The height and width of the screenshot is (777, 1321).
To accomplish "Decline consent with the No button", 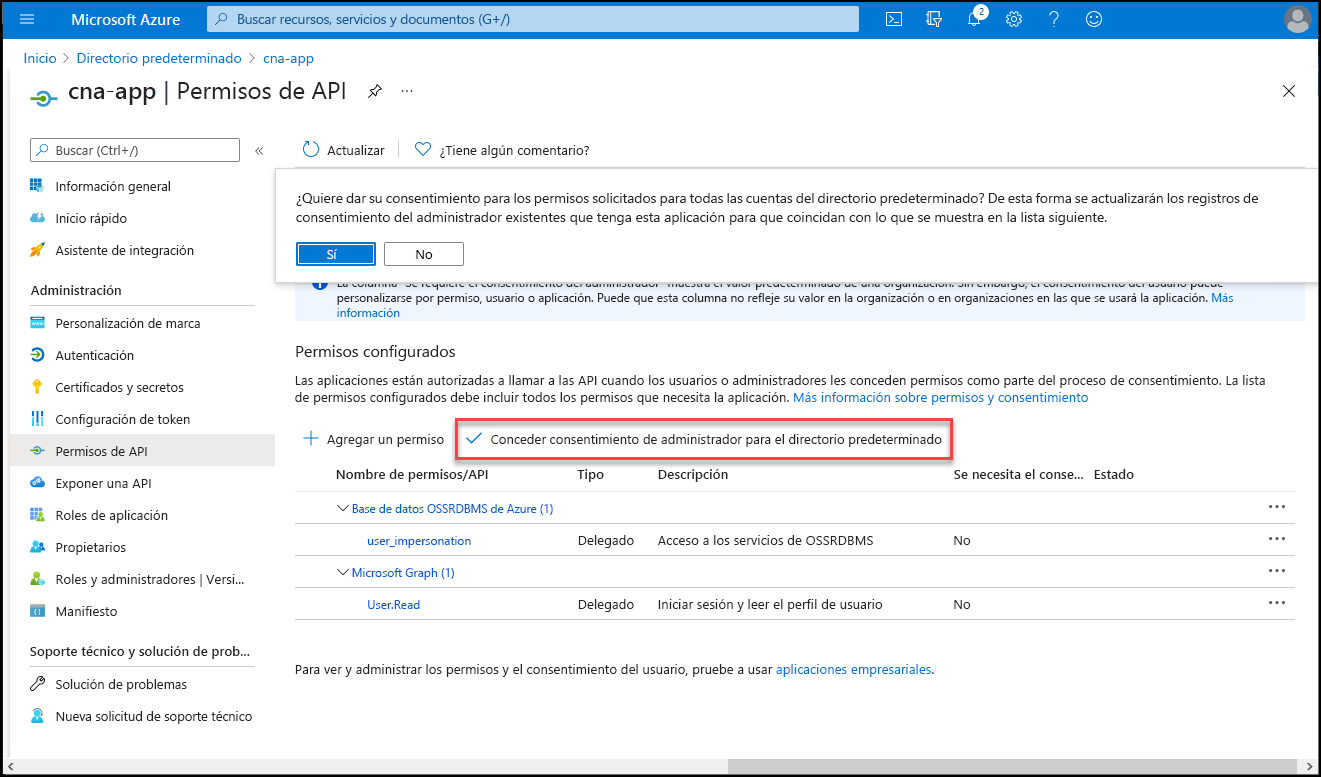I will (424, 254).
